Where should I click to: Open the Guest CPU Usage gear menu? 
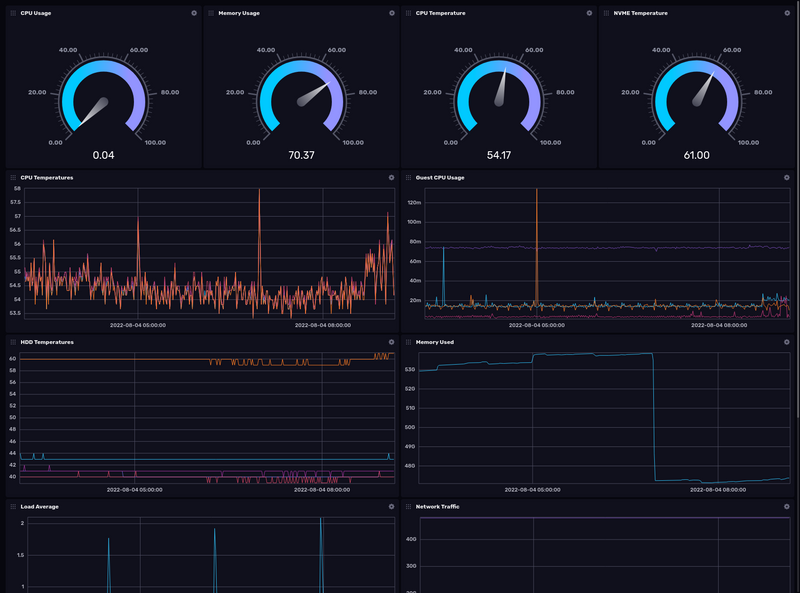(787, 178)
